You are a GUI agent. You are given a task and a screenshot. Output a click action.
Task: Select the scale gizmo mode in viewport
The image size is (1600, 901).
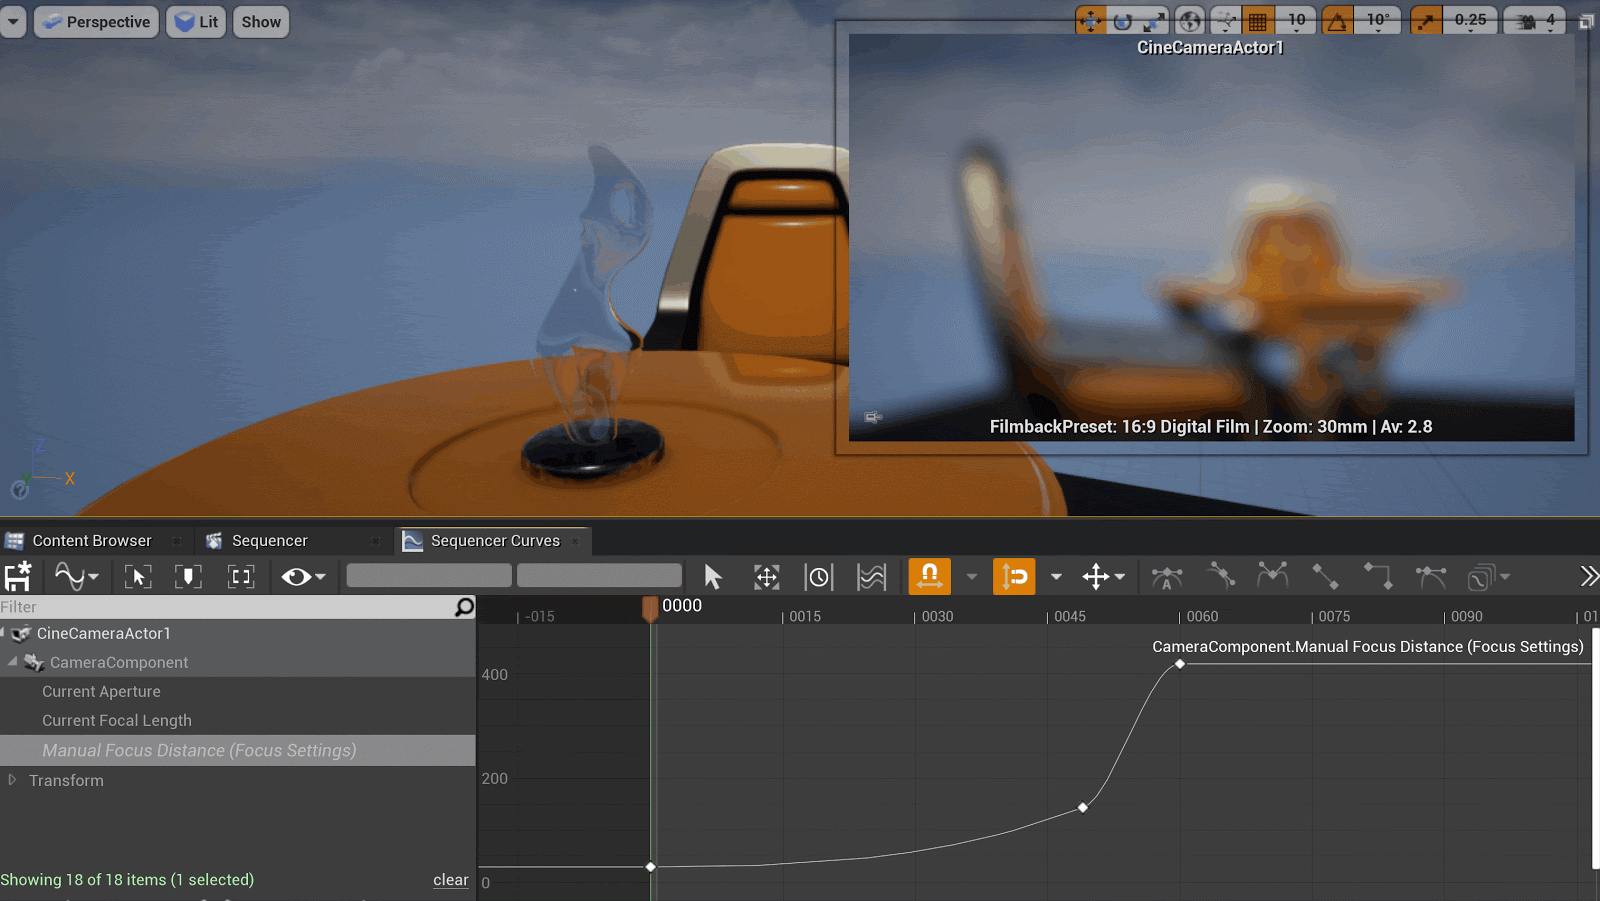[1155, 21]
